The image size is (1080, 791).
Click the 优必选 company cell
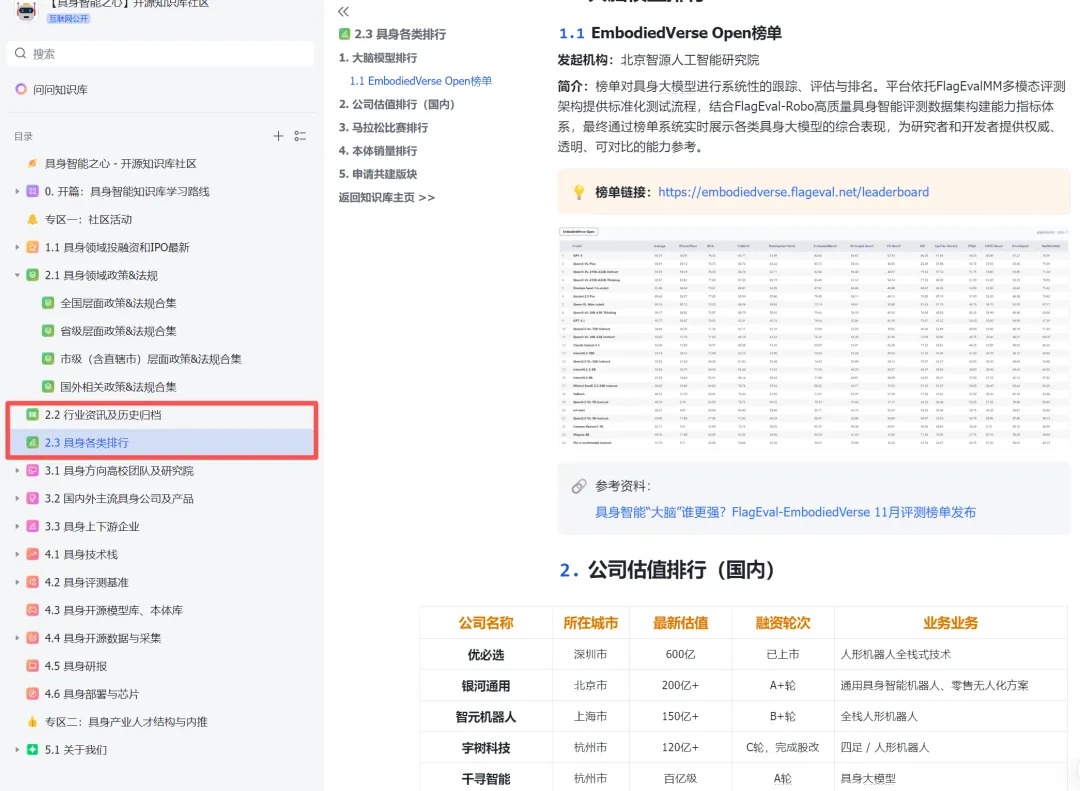coord(486,655)
